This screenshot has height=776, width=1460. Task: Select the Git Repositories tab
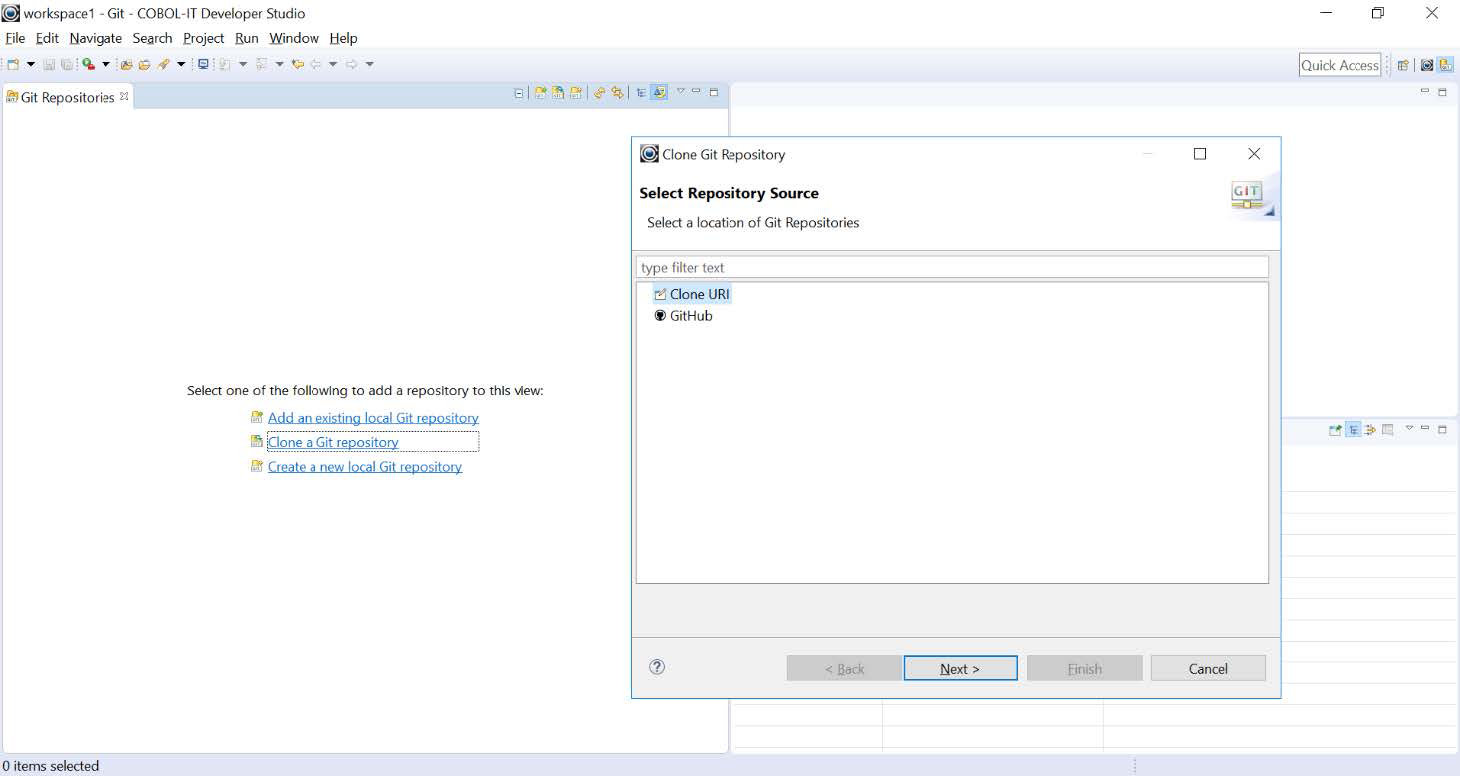tap(66, 97)
